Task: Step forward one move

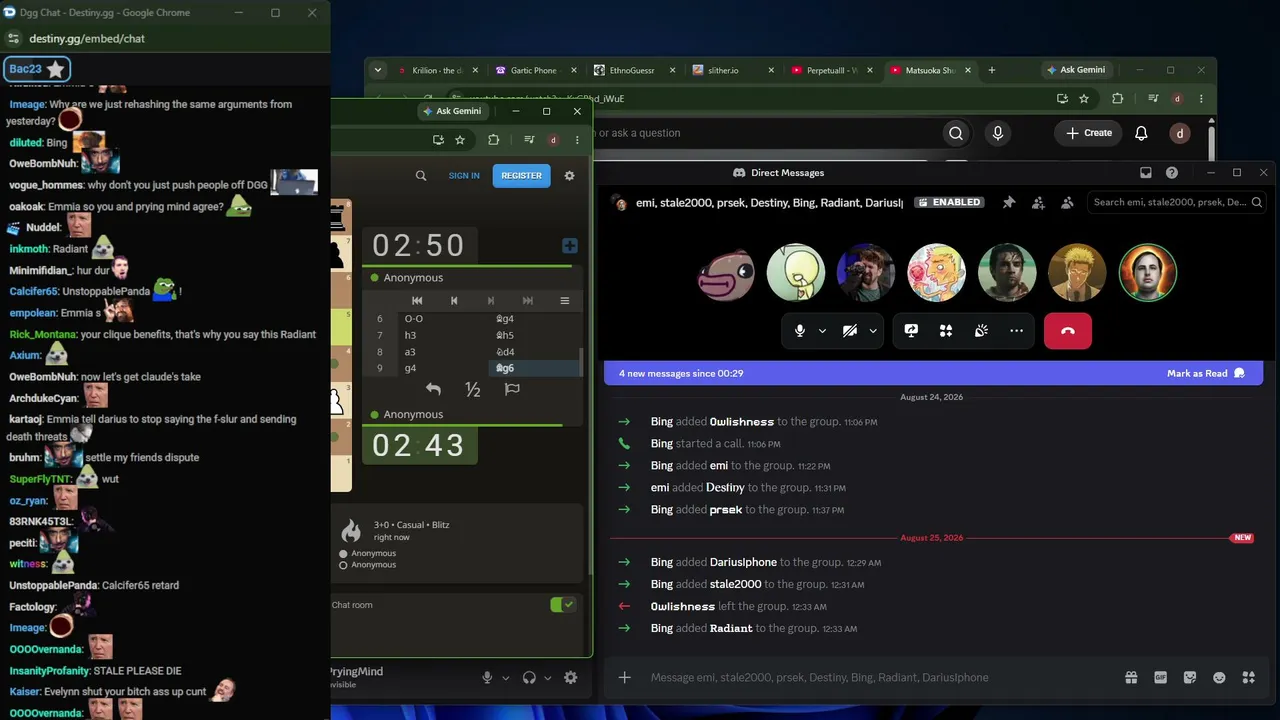Action: coord(491,300)
